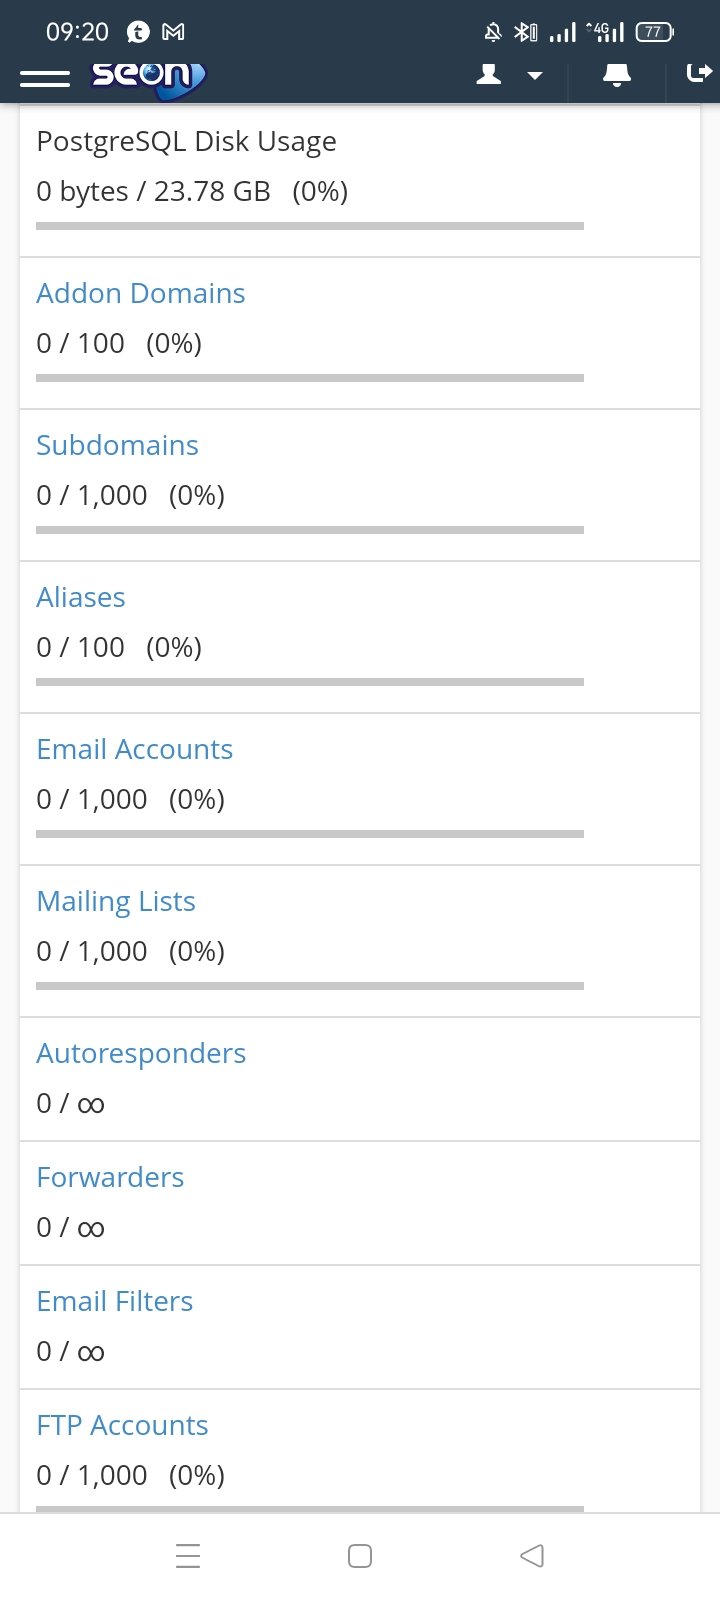Tap the PostgreSQL Disk Usage progress bar
The image size is (720, 1600).
[310, 226]
